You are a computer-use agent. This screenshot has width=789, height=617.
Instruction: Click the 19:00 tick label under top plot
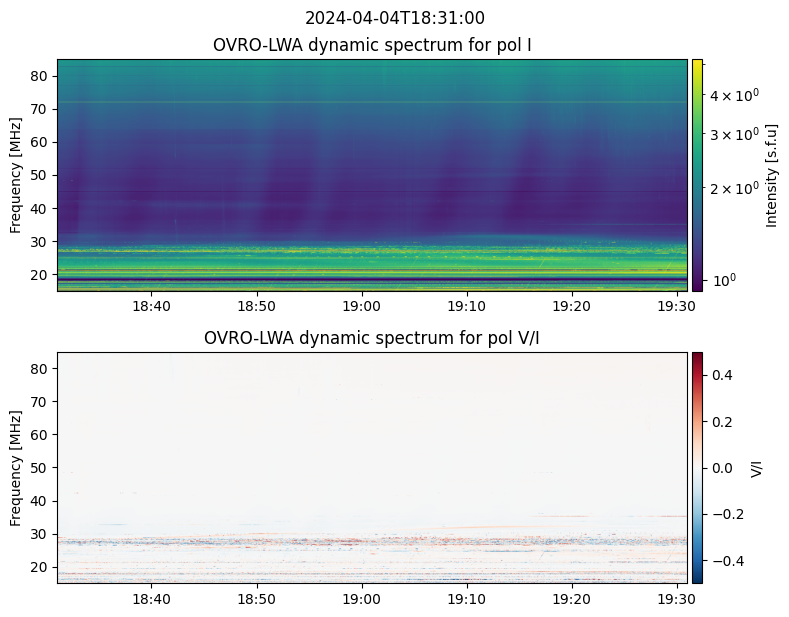pyautogui.click(x=361, y=306)
